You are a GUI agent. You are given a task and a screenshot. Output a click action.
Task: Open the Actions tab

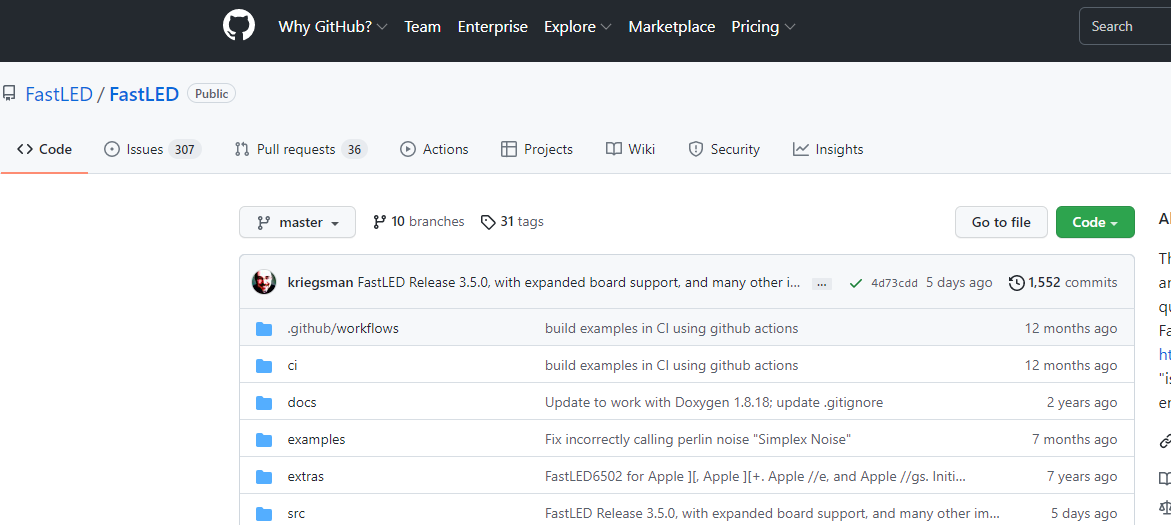[434, 149]
